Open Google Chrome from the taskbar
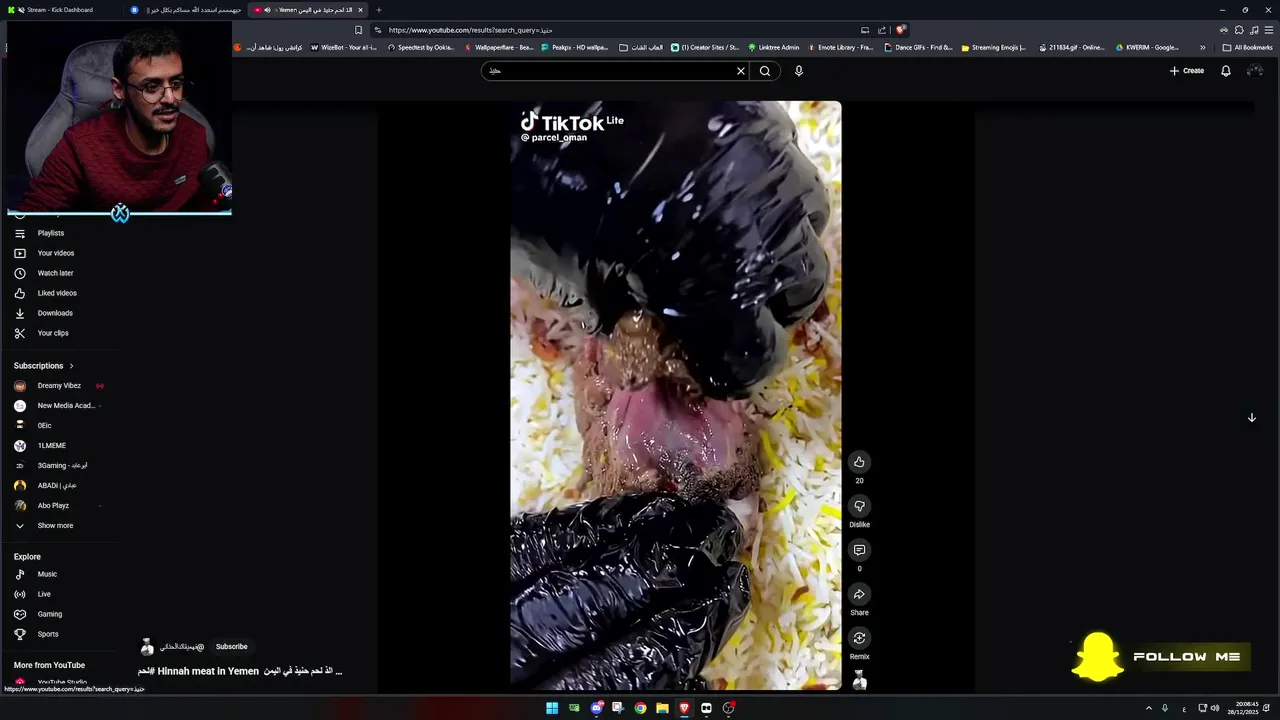 pos(640,708)
